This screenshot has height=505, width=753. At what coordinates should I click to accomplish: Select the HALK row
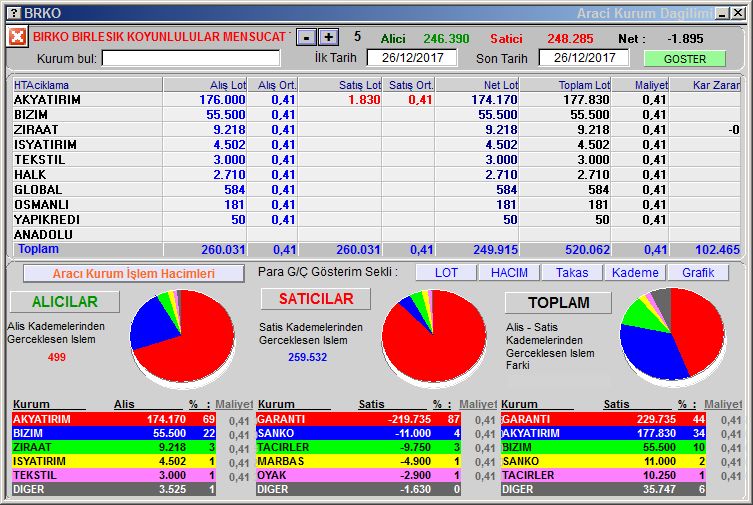point(376,175)
